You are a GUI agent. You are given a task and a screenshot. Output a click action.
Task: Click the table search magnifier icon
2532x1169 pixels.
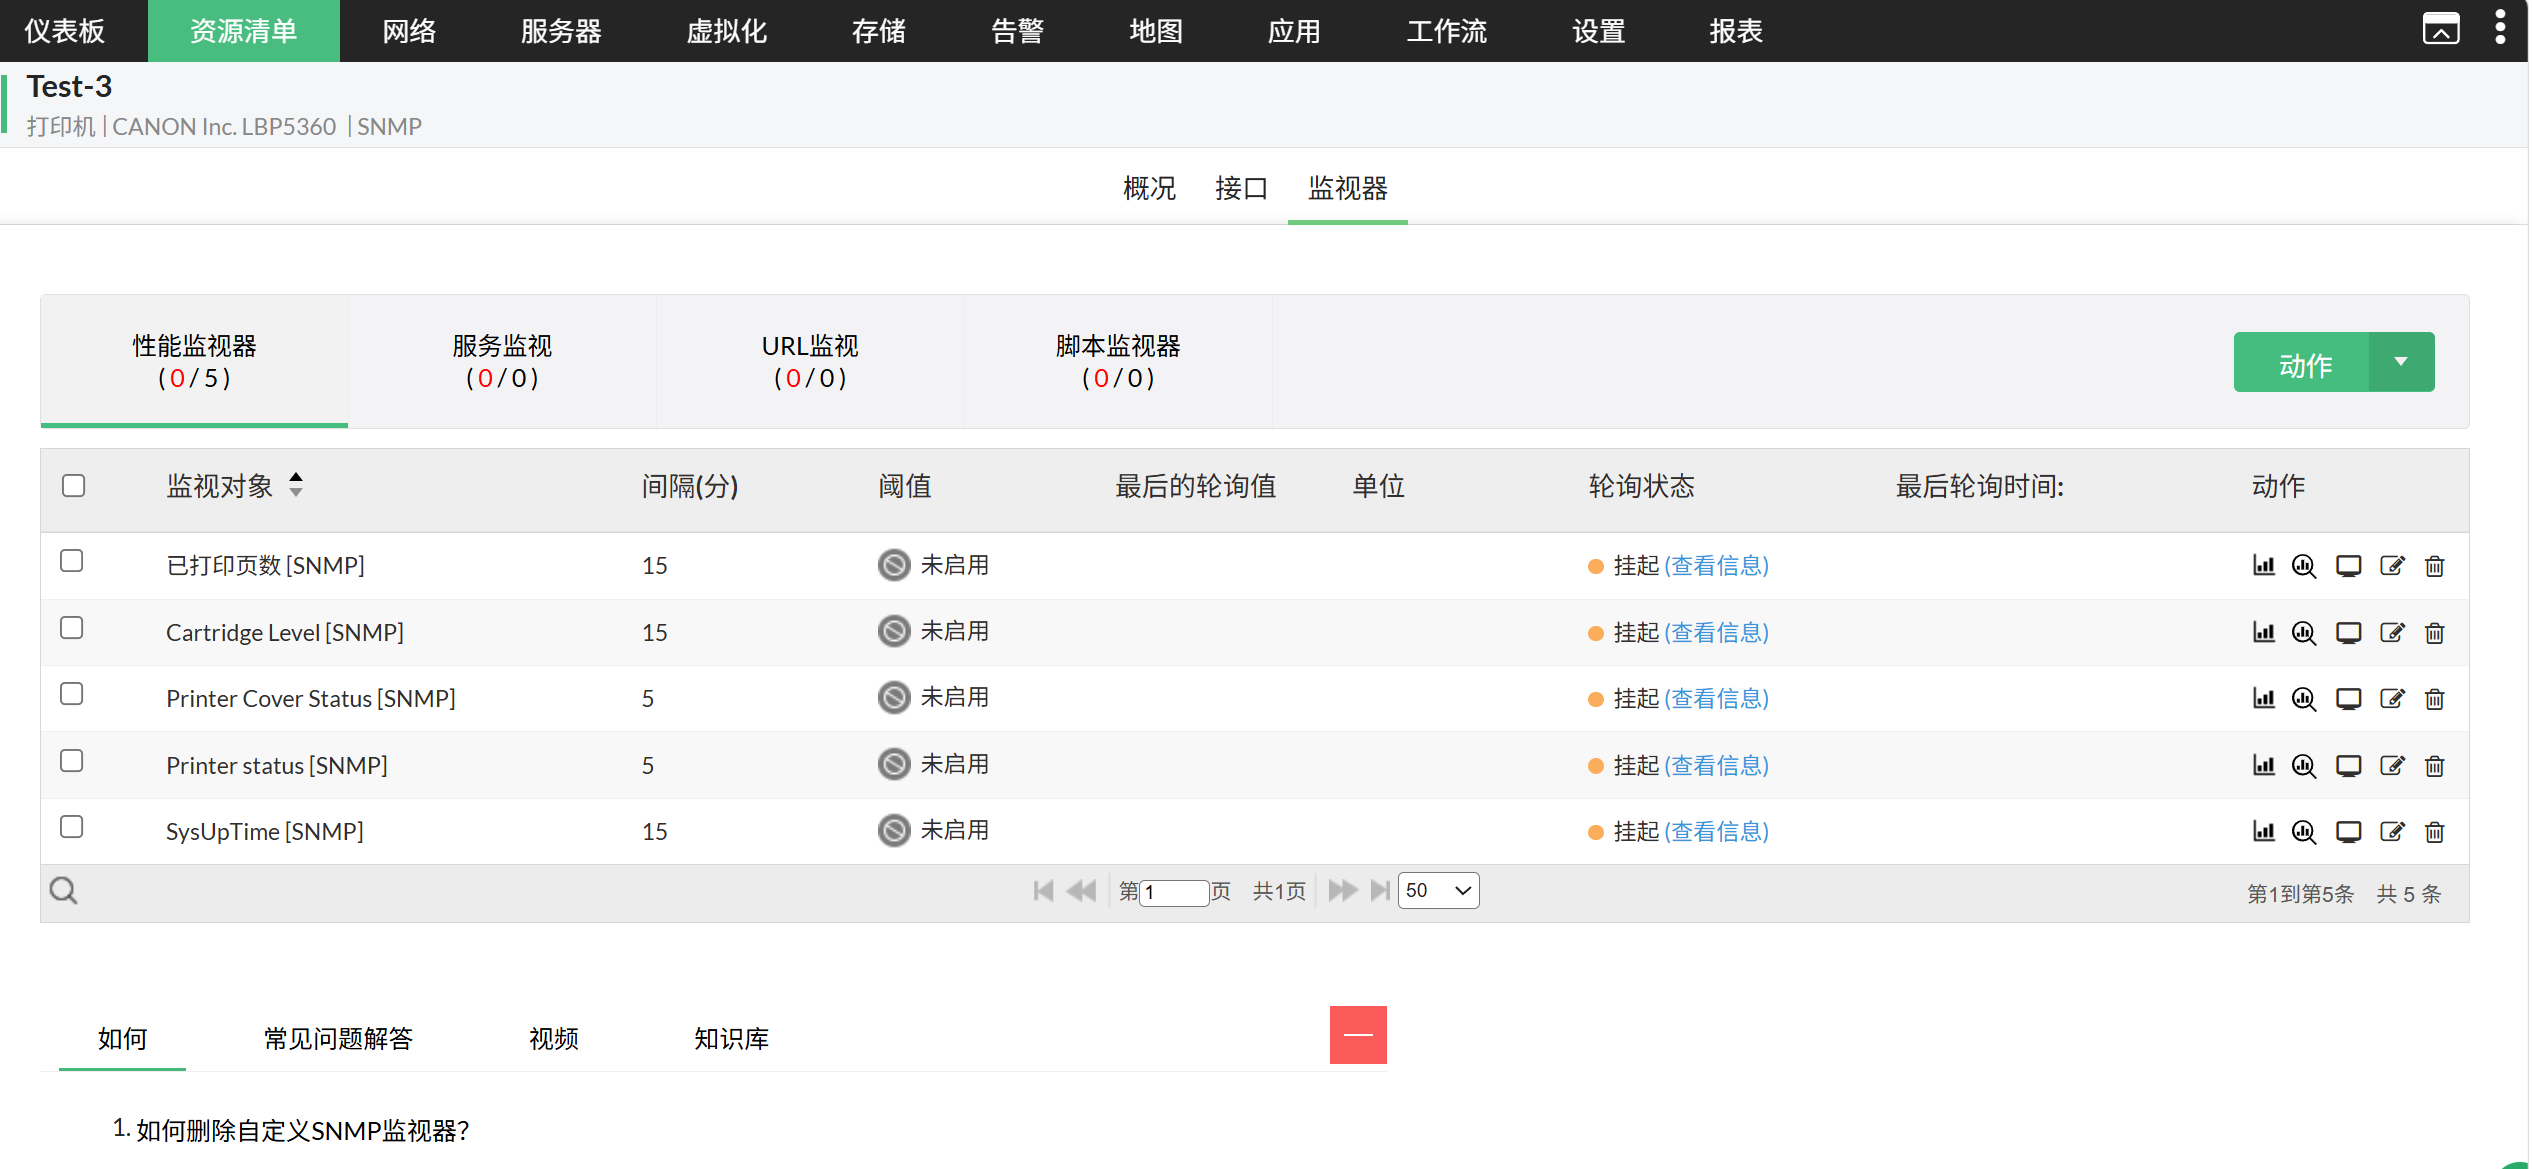point(63,890)
